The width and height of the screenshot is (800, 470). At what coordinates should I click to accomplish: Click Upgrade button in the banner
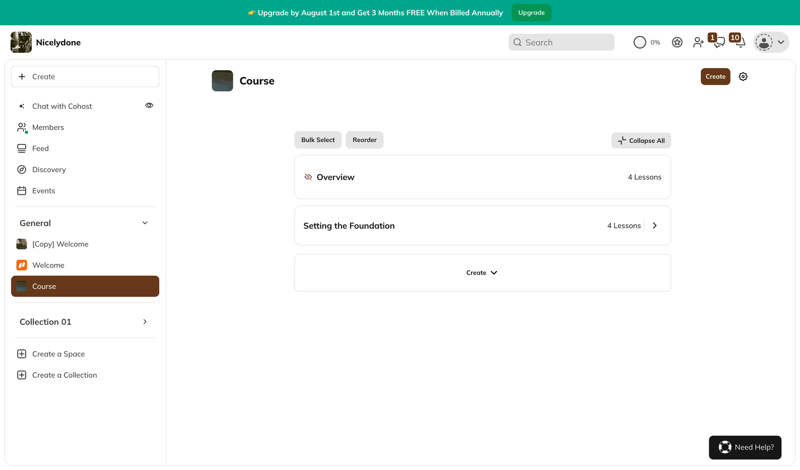(x=531, y=13)
